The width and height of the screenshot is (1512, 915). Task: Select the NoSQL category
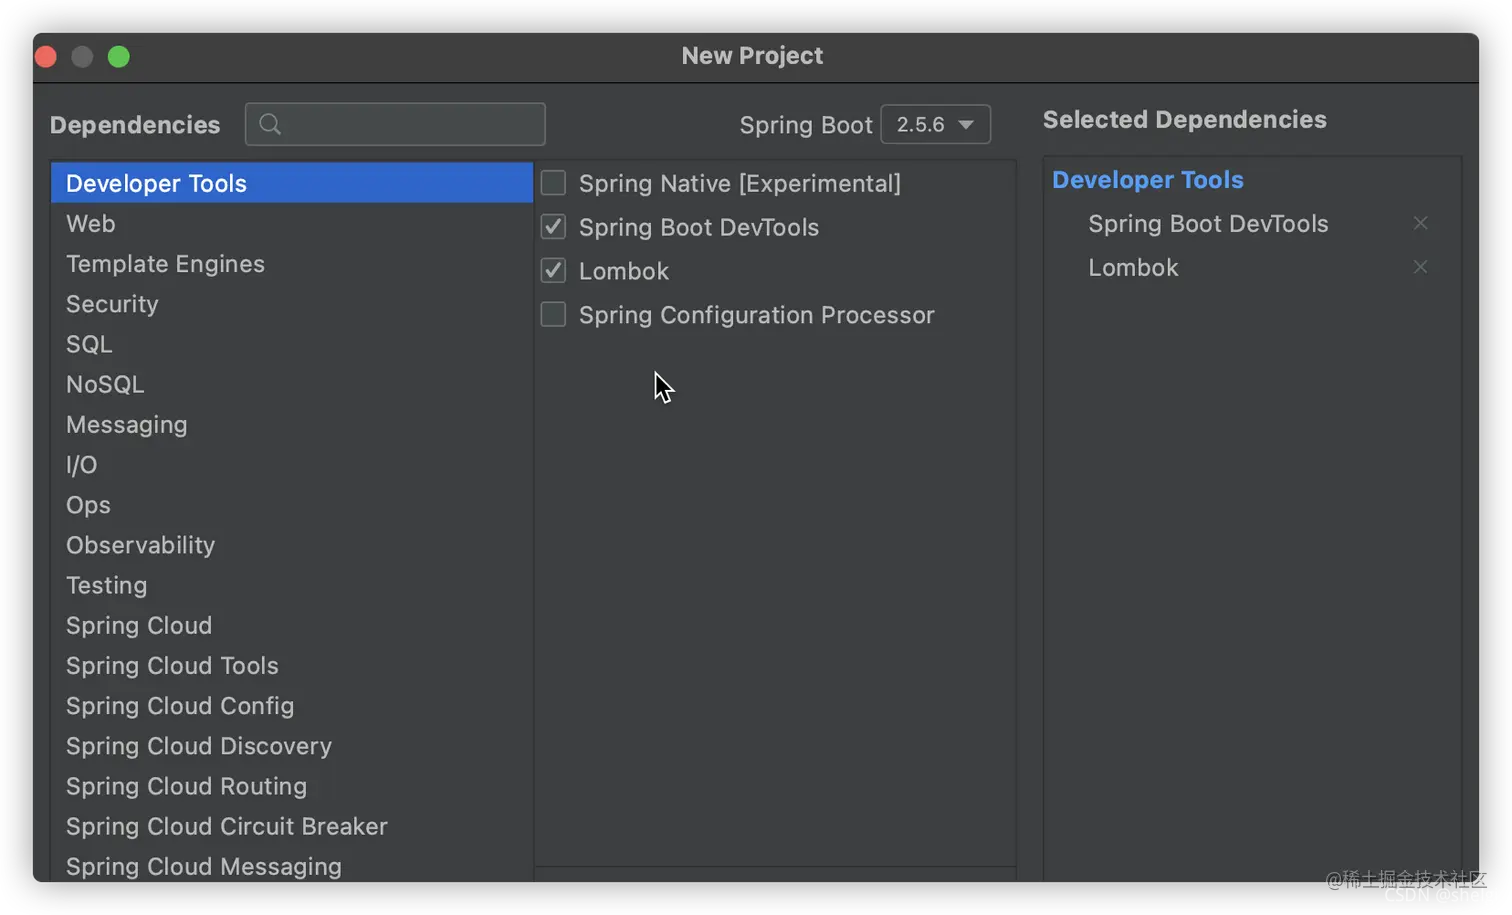click(292, 384)
